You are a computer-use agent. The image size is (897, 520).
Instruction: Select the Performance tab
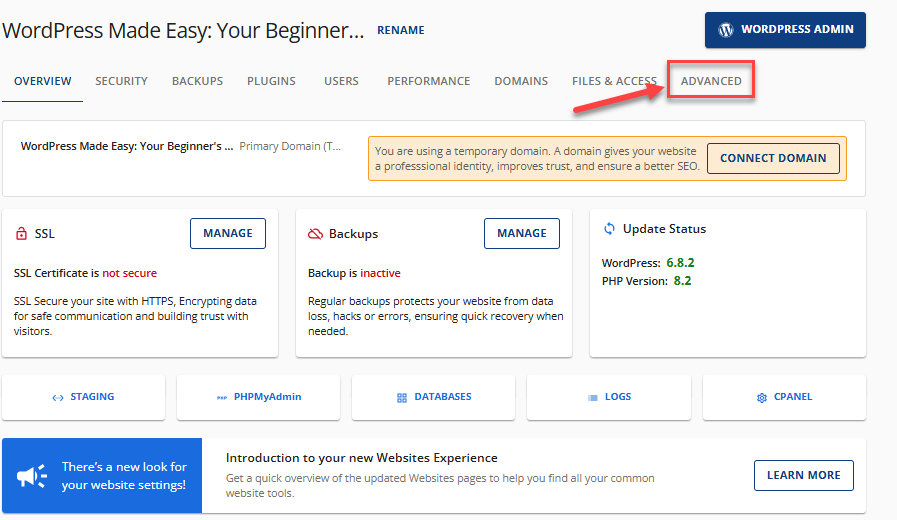428,81
